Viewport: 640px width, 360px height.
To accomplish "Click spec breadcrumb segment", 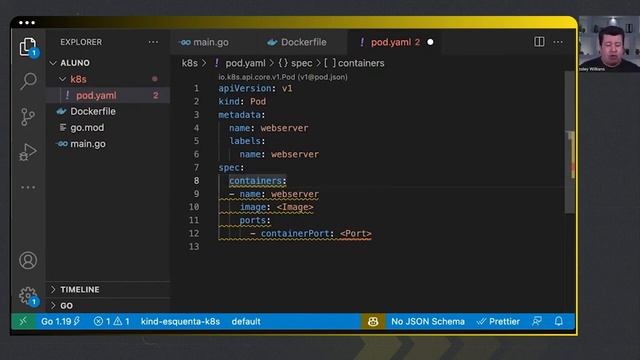I will coord(302,63).
